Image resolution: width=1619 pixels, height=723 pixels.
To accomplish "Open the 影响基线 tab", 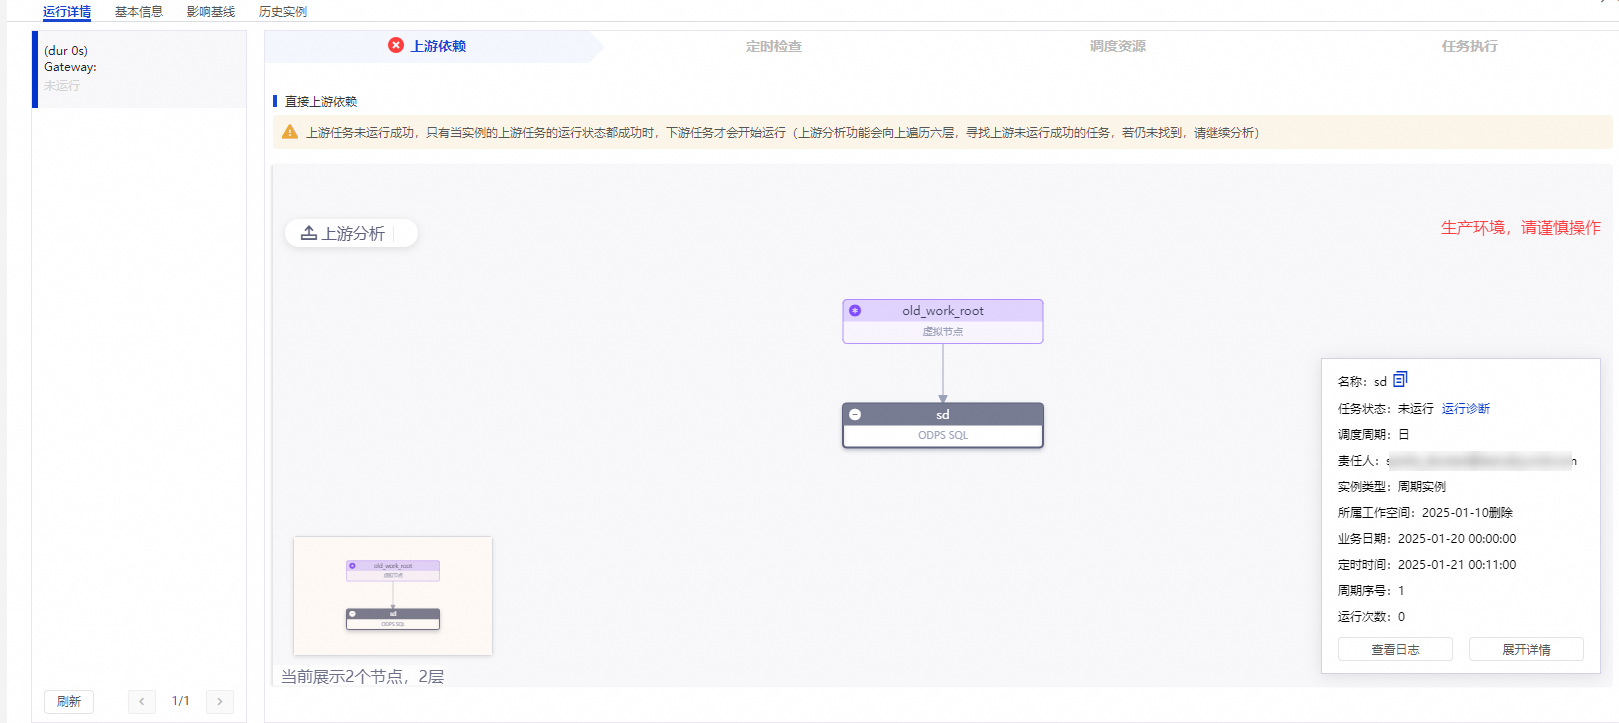I will [211, 12].
